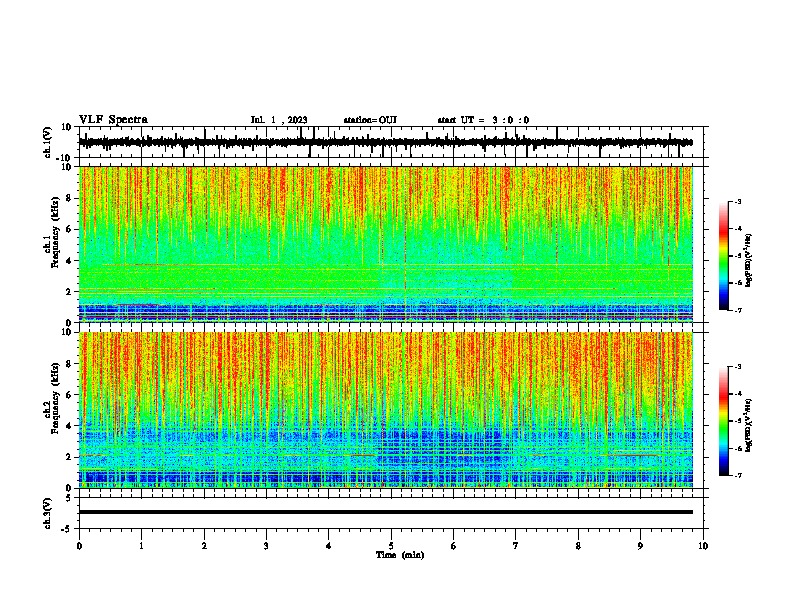This screenshot has height=612, width=792.
Task: Click time axis tick label '7'
Action: click(x=516, y=546)
